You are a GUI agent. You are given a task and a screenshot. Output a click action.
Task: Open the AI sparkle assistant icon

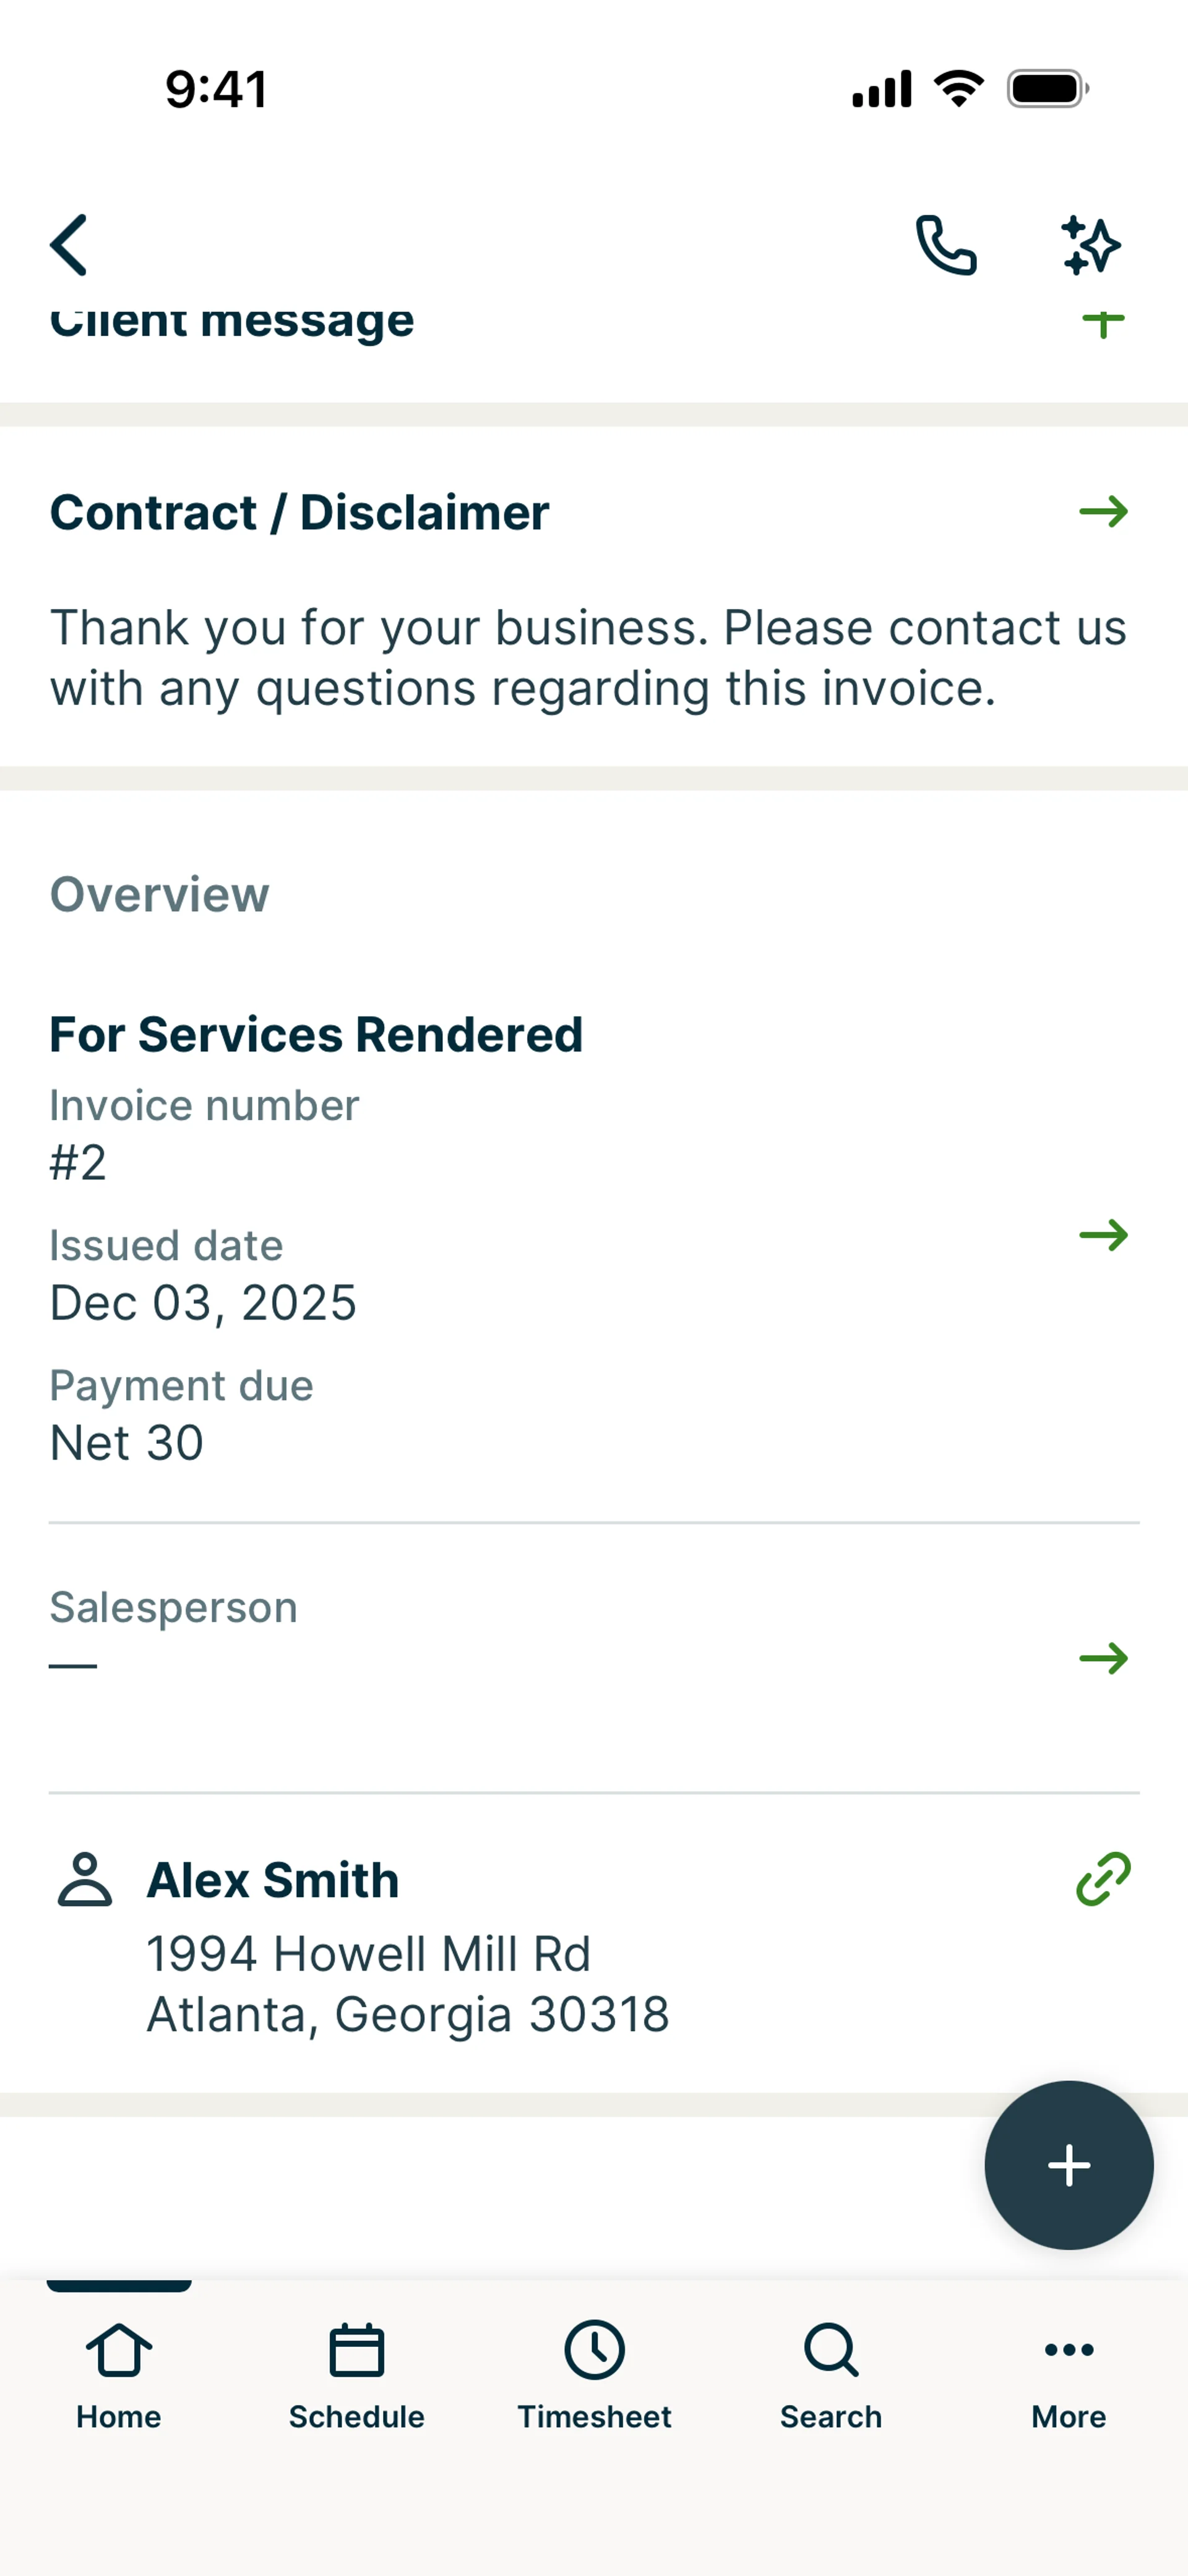(1090, 245)
